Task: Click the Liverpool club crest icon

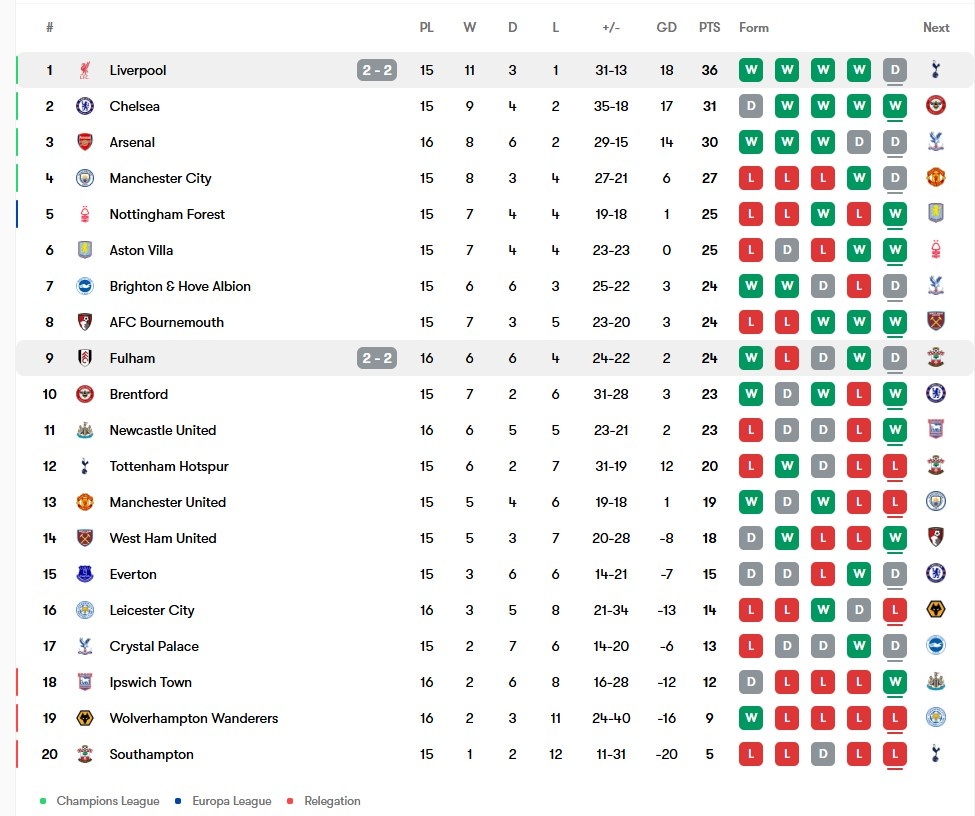Action: (x=85, y=70)
